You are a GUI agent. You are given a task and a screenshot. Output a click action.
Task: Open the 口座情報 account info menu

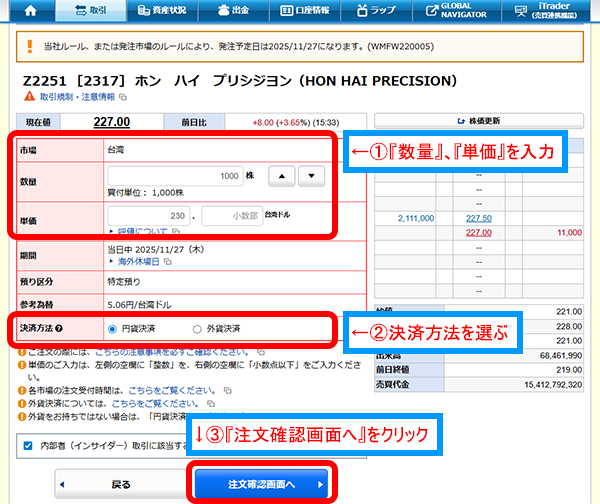point(303,12)
